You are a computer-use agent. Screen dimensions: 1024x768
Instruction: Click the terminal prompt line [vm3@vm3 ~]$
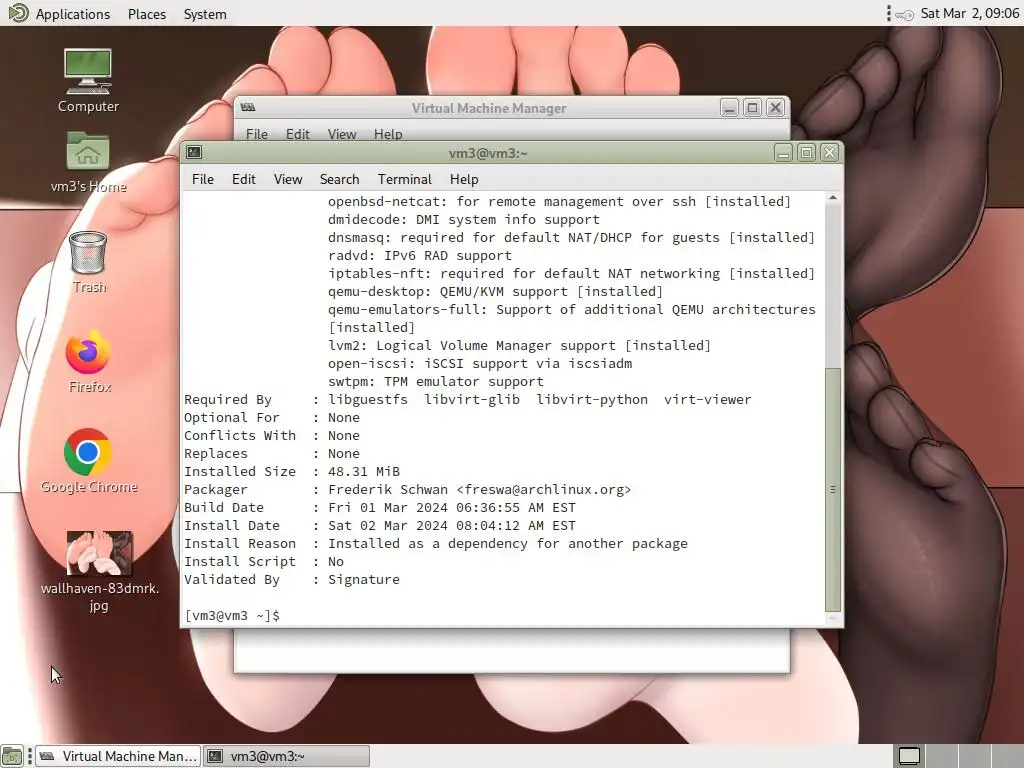click(x=232, y=615)
